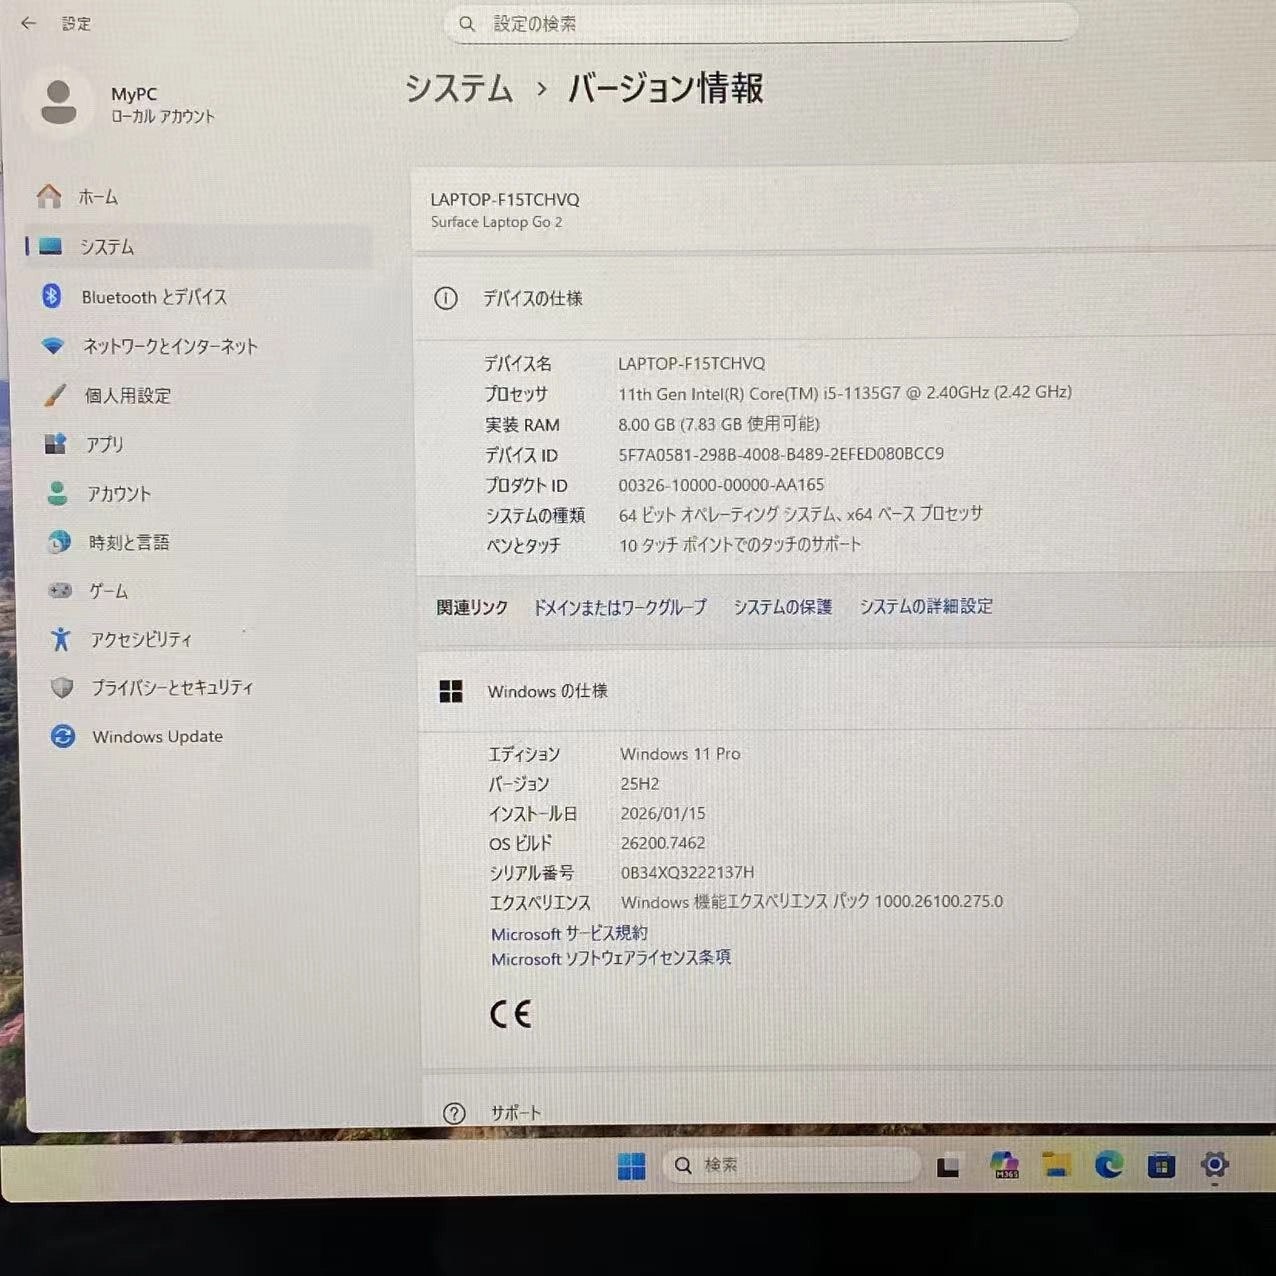This screenshot has height=1276, width=1276.
Task: Open ネットワークとインターネット settings
Action: point(170,346)
